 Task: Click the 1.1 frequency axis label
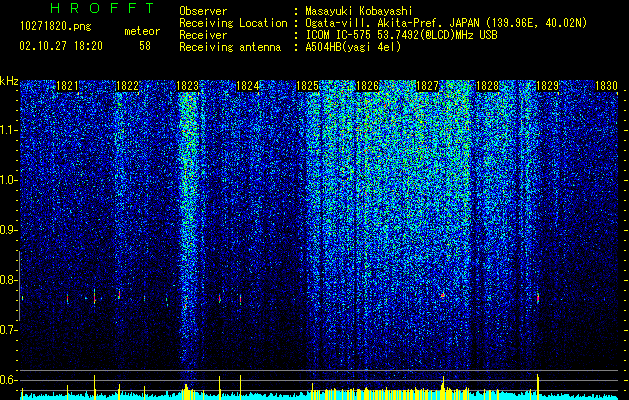[9, 130]
